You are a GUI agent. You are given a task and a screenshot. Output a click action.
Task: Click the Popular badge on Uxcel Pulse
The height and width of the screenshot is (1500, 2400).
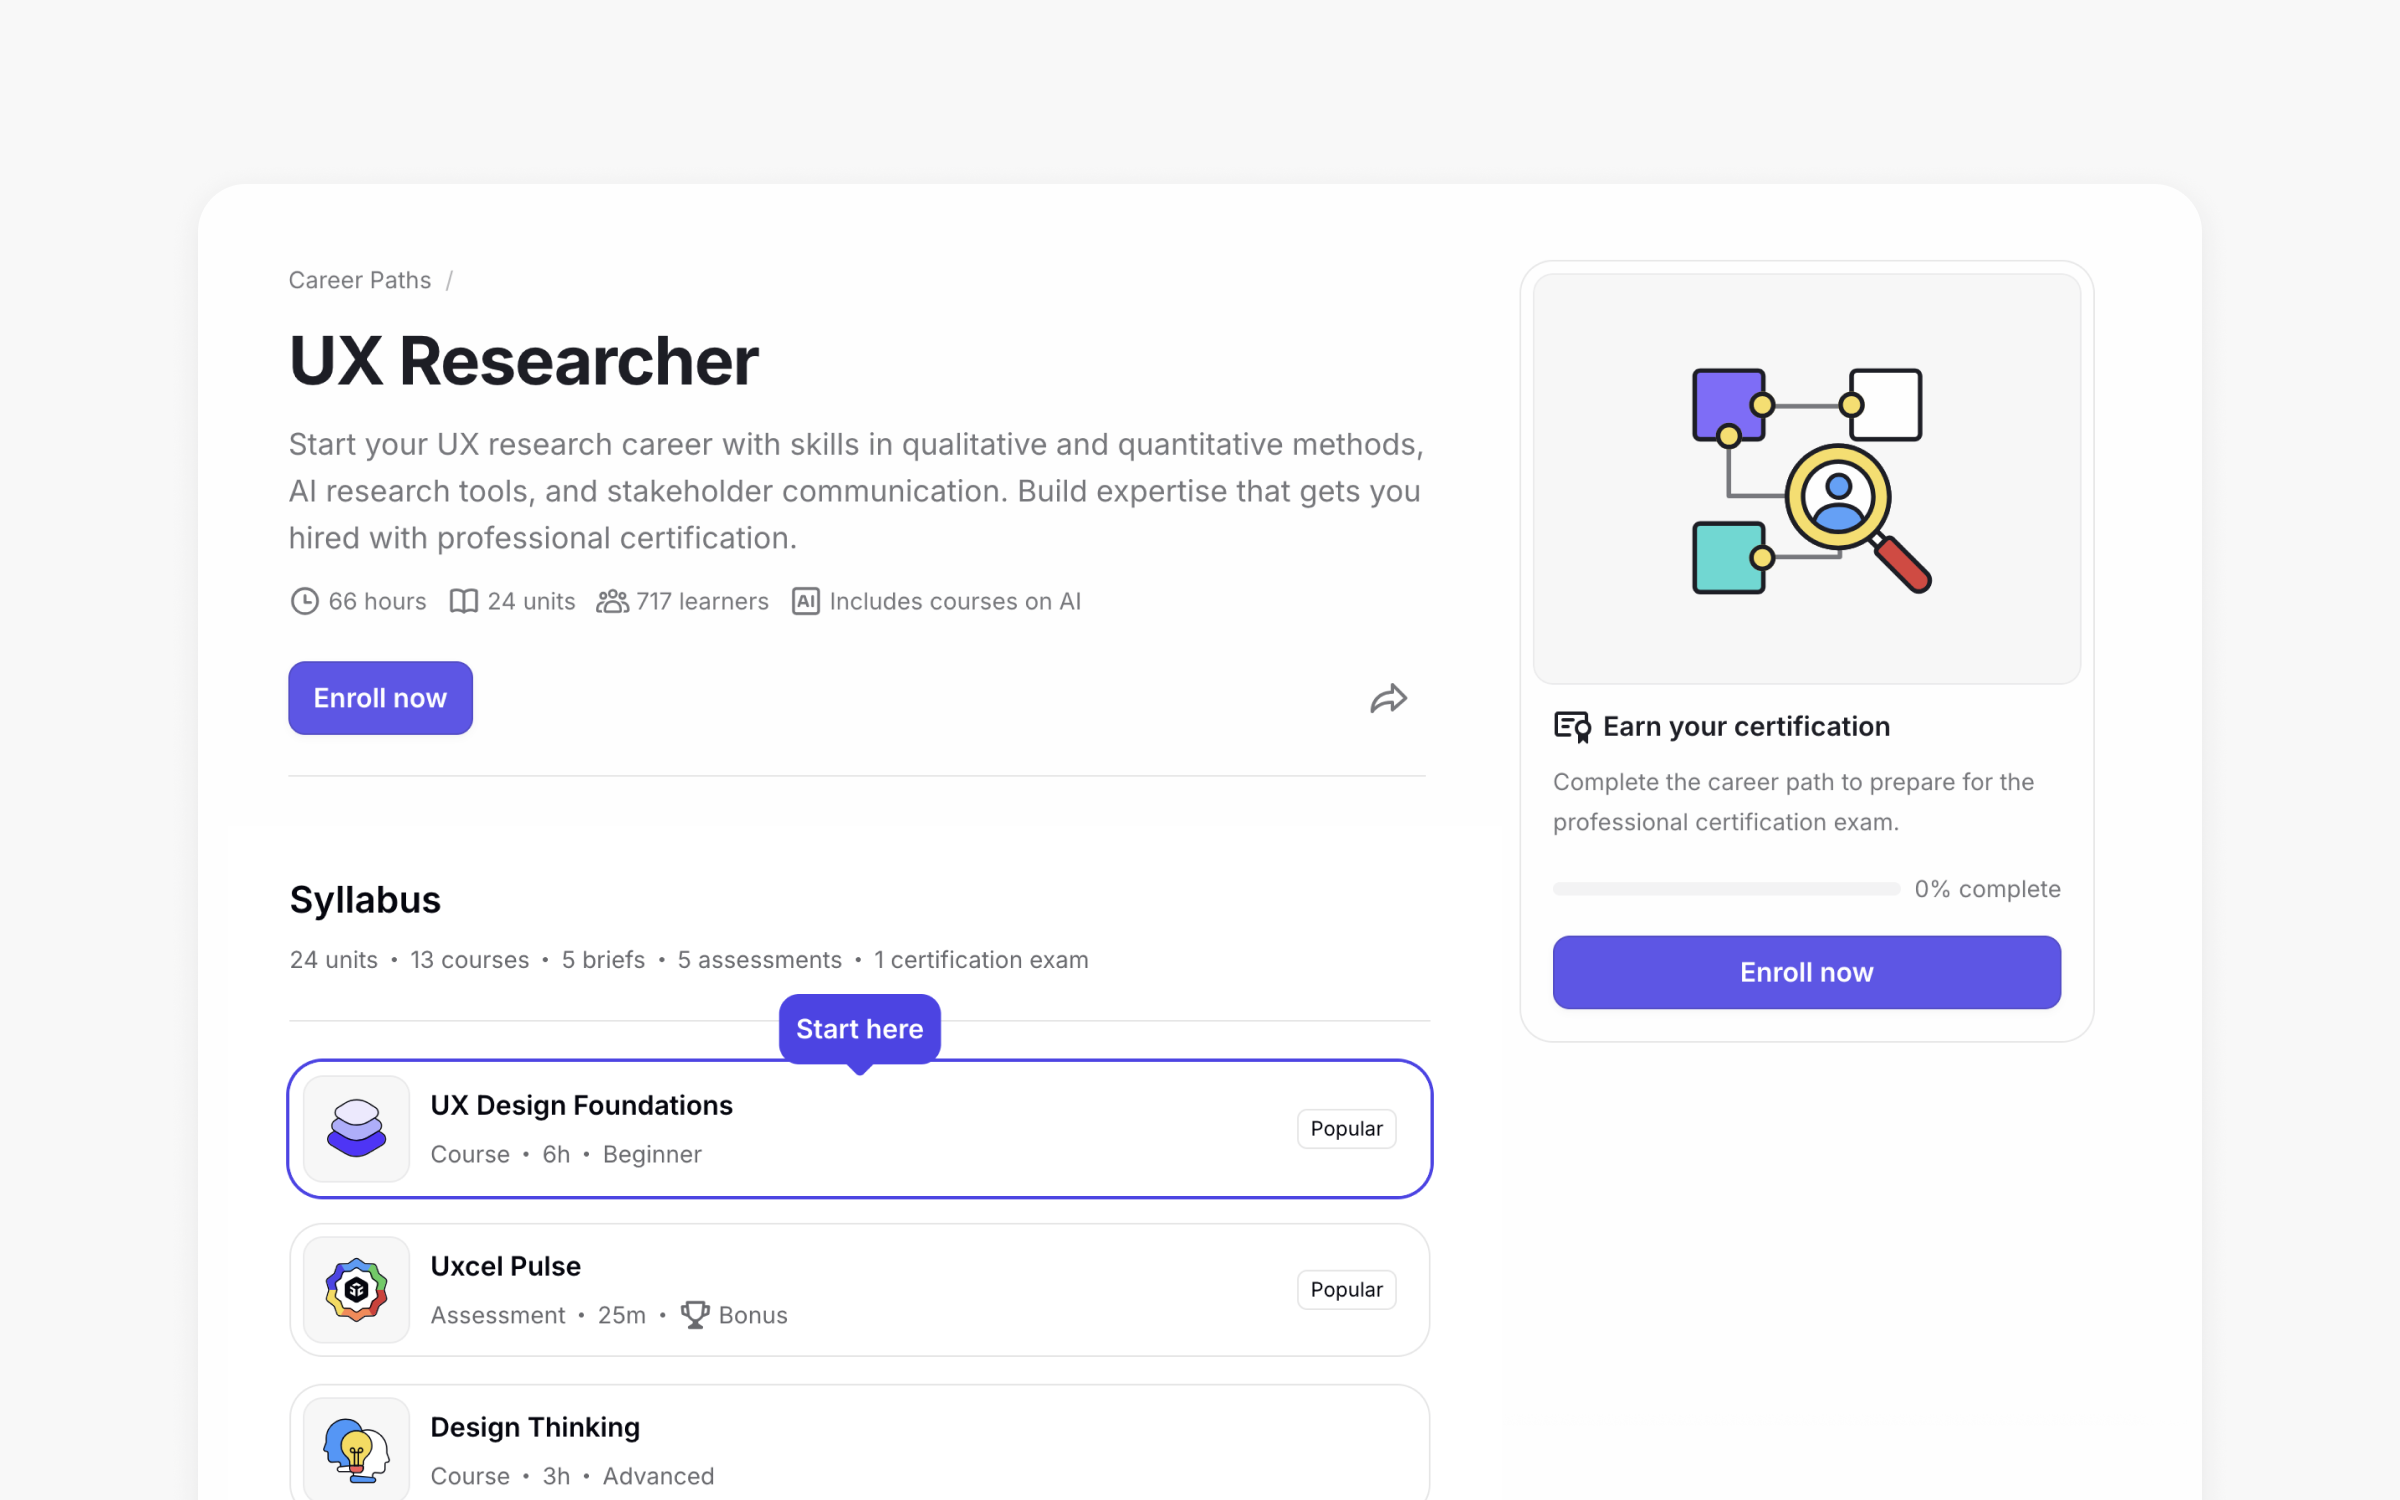[1346, 1289]
